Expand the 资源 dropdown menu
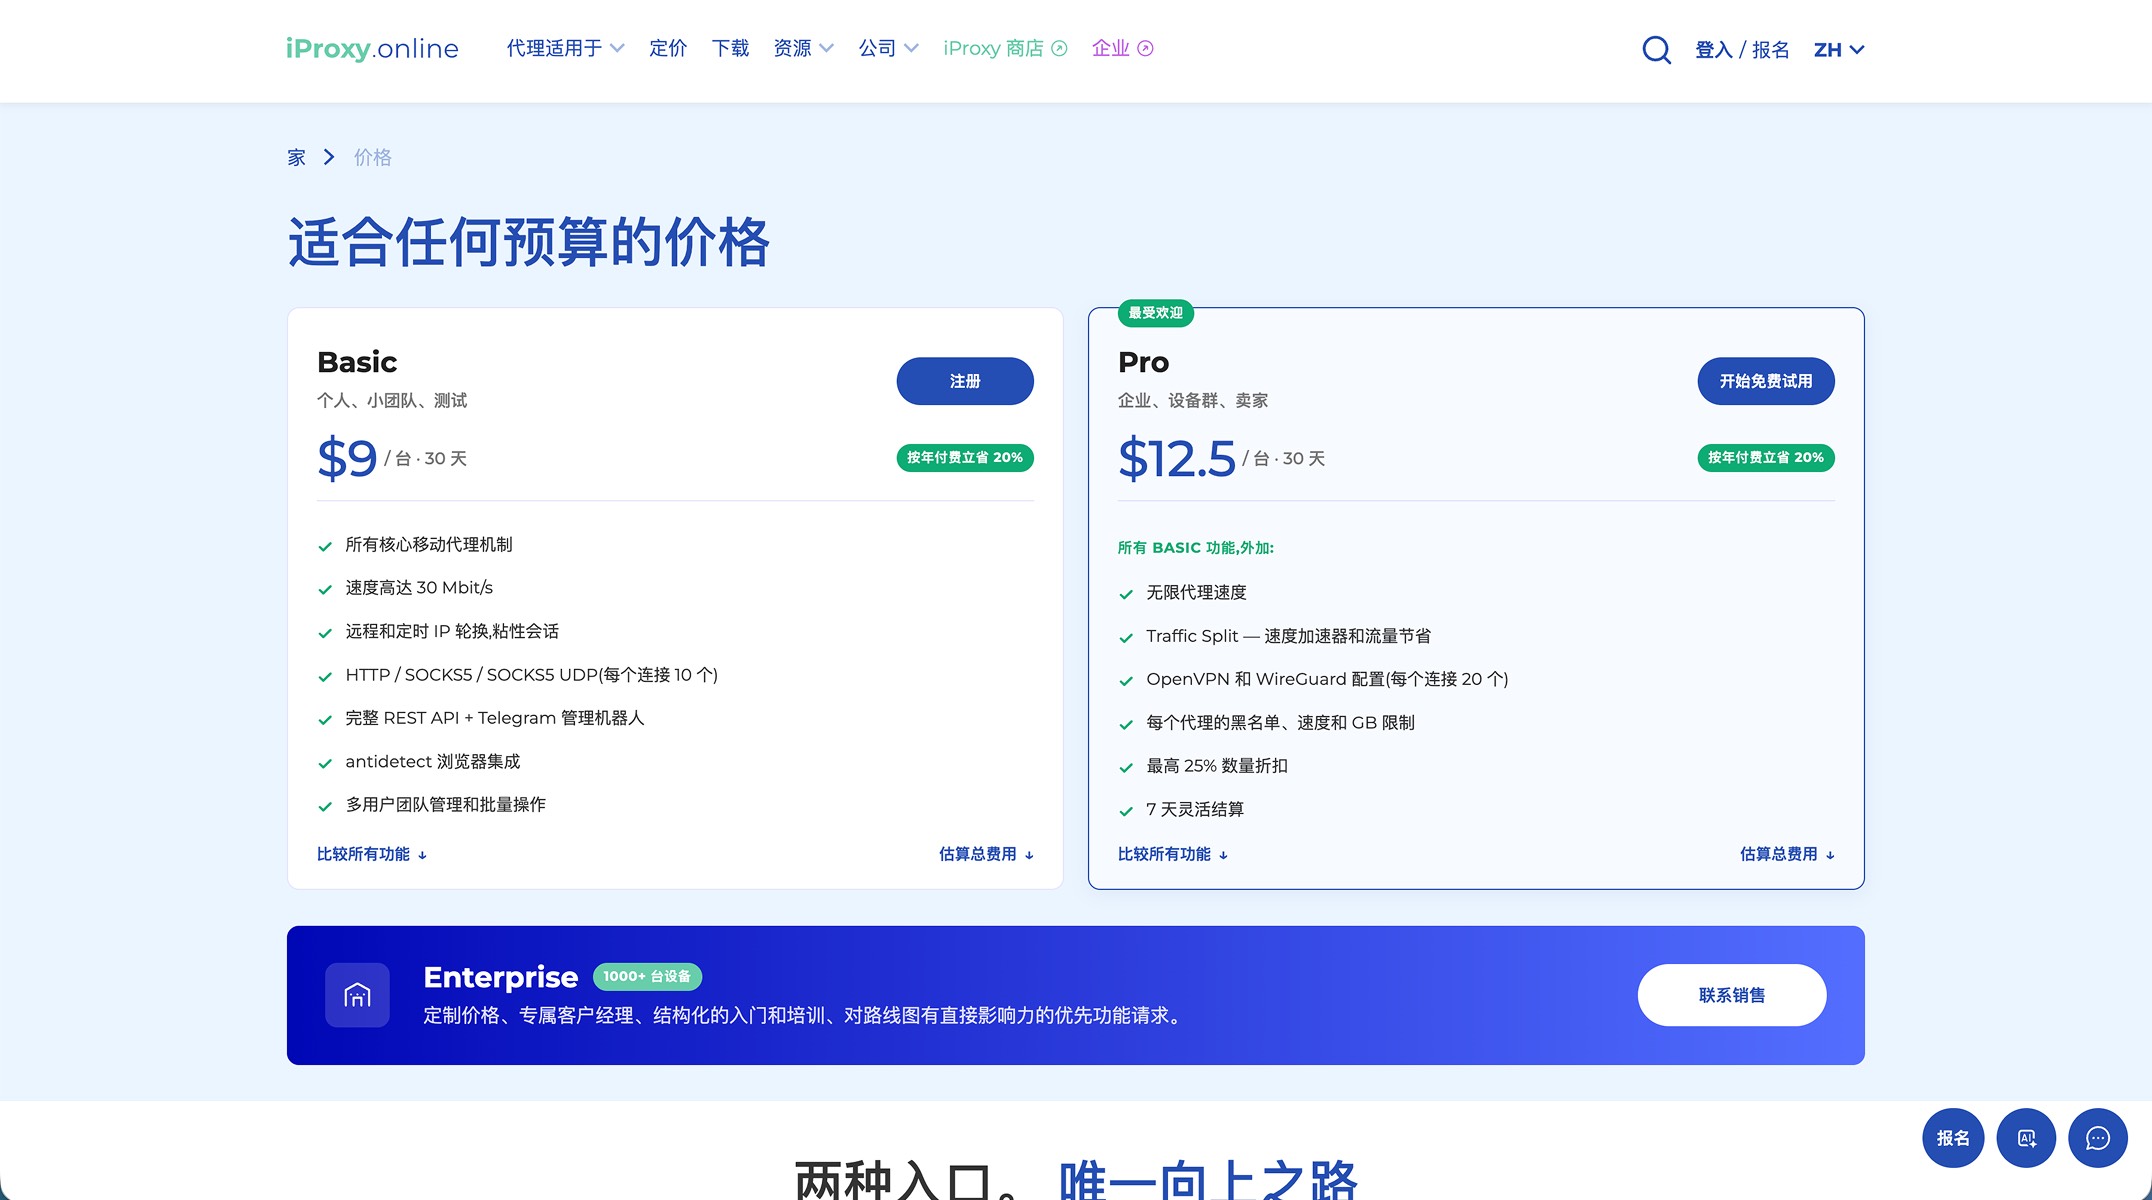 coord(803,48)
